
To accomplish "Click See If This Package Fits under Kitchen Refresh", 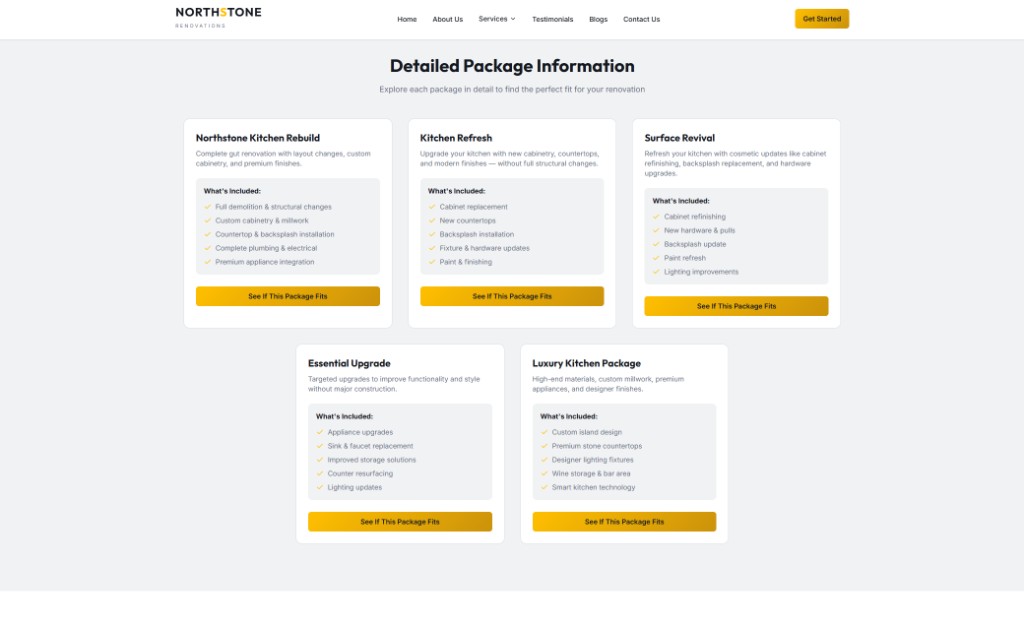I will tap(512, 296).
